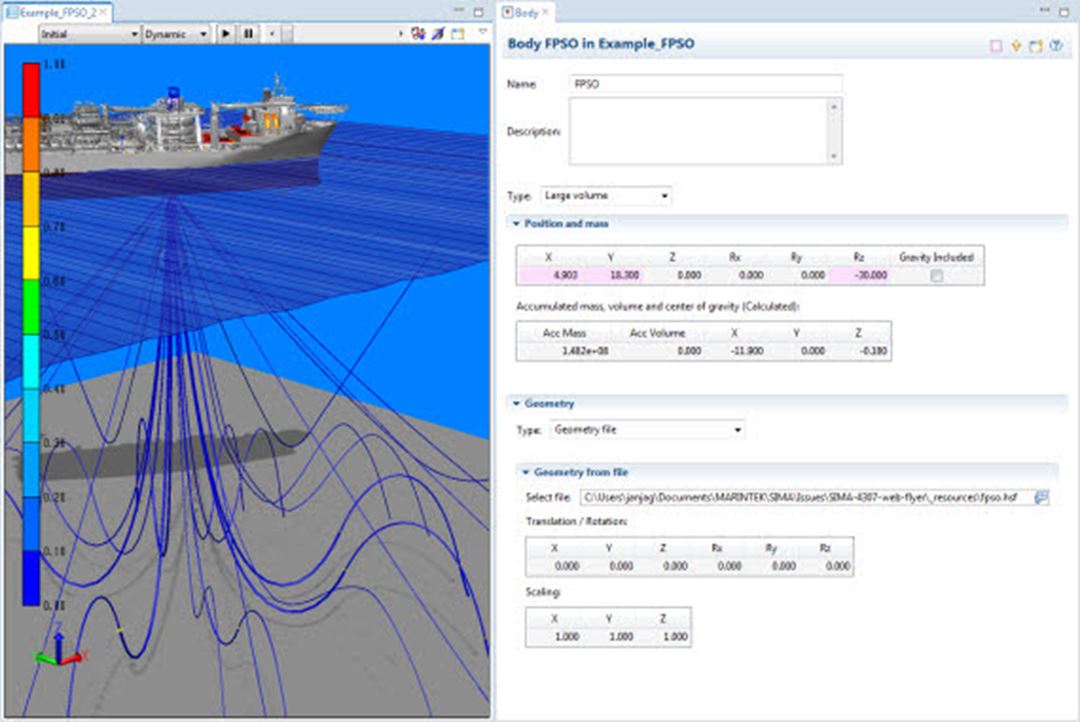Collapse the Geometry from file section
The width and height of the screenshot is (1080, 722).
pos(526,472)
